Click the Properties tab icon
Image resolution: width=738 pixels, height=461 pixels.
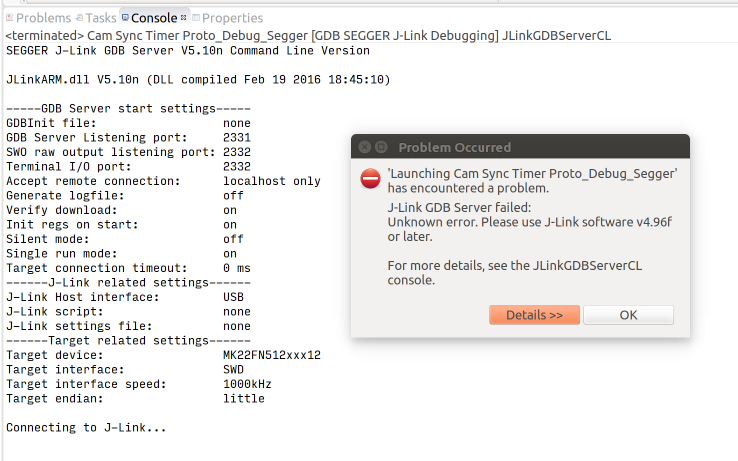(x=196, y=18)
